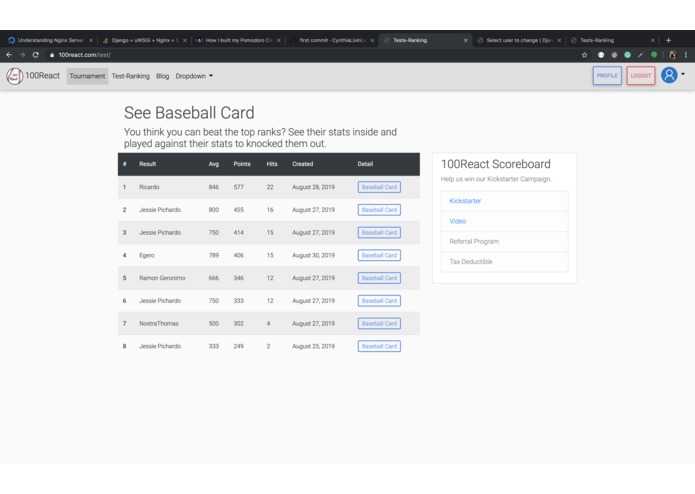Open Baseball Card for rank 2 Jessie Pichardo

point(379,210)
